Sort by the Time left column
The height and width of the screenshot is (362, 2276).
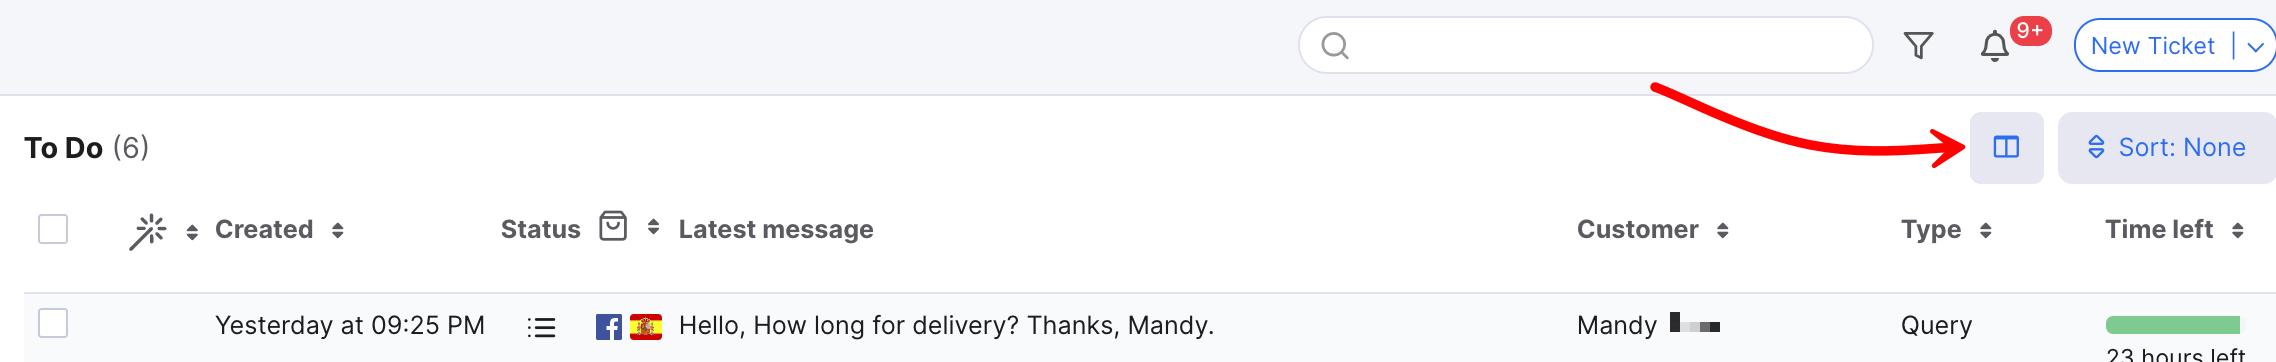click(2237, 230)
